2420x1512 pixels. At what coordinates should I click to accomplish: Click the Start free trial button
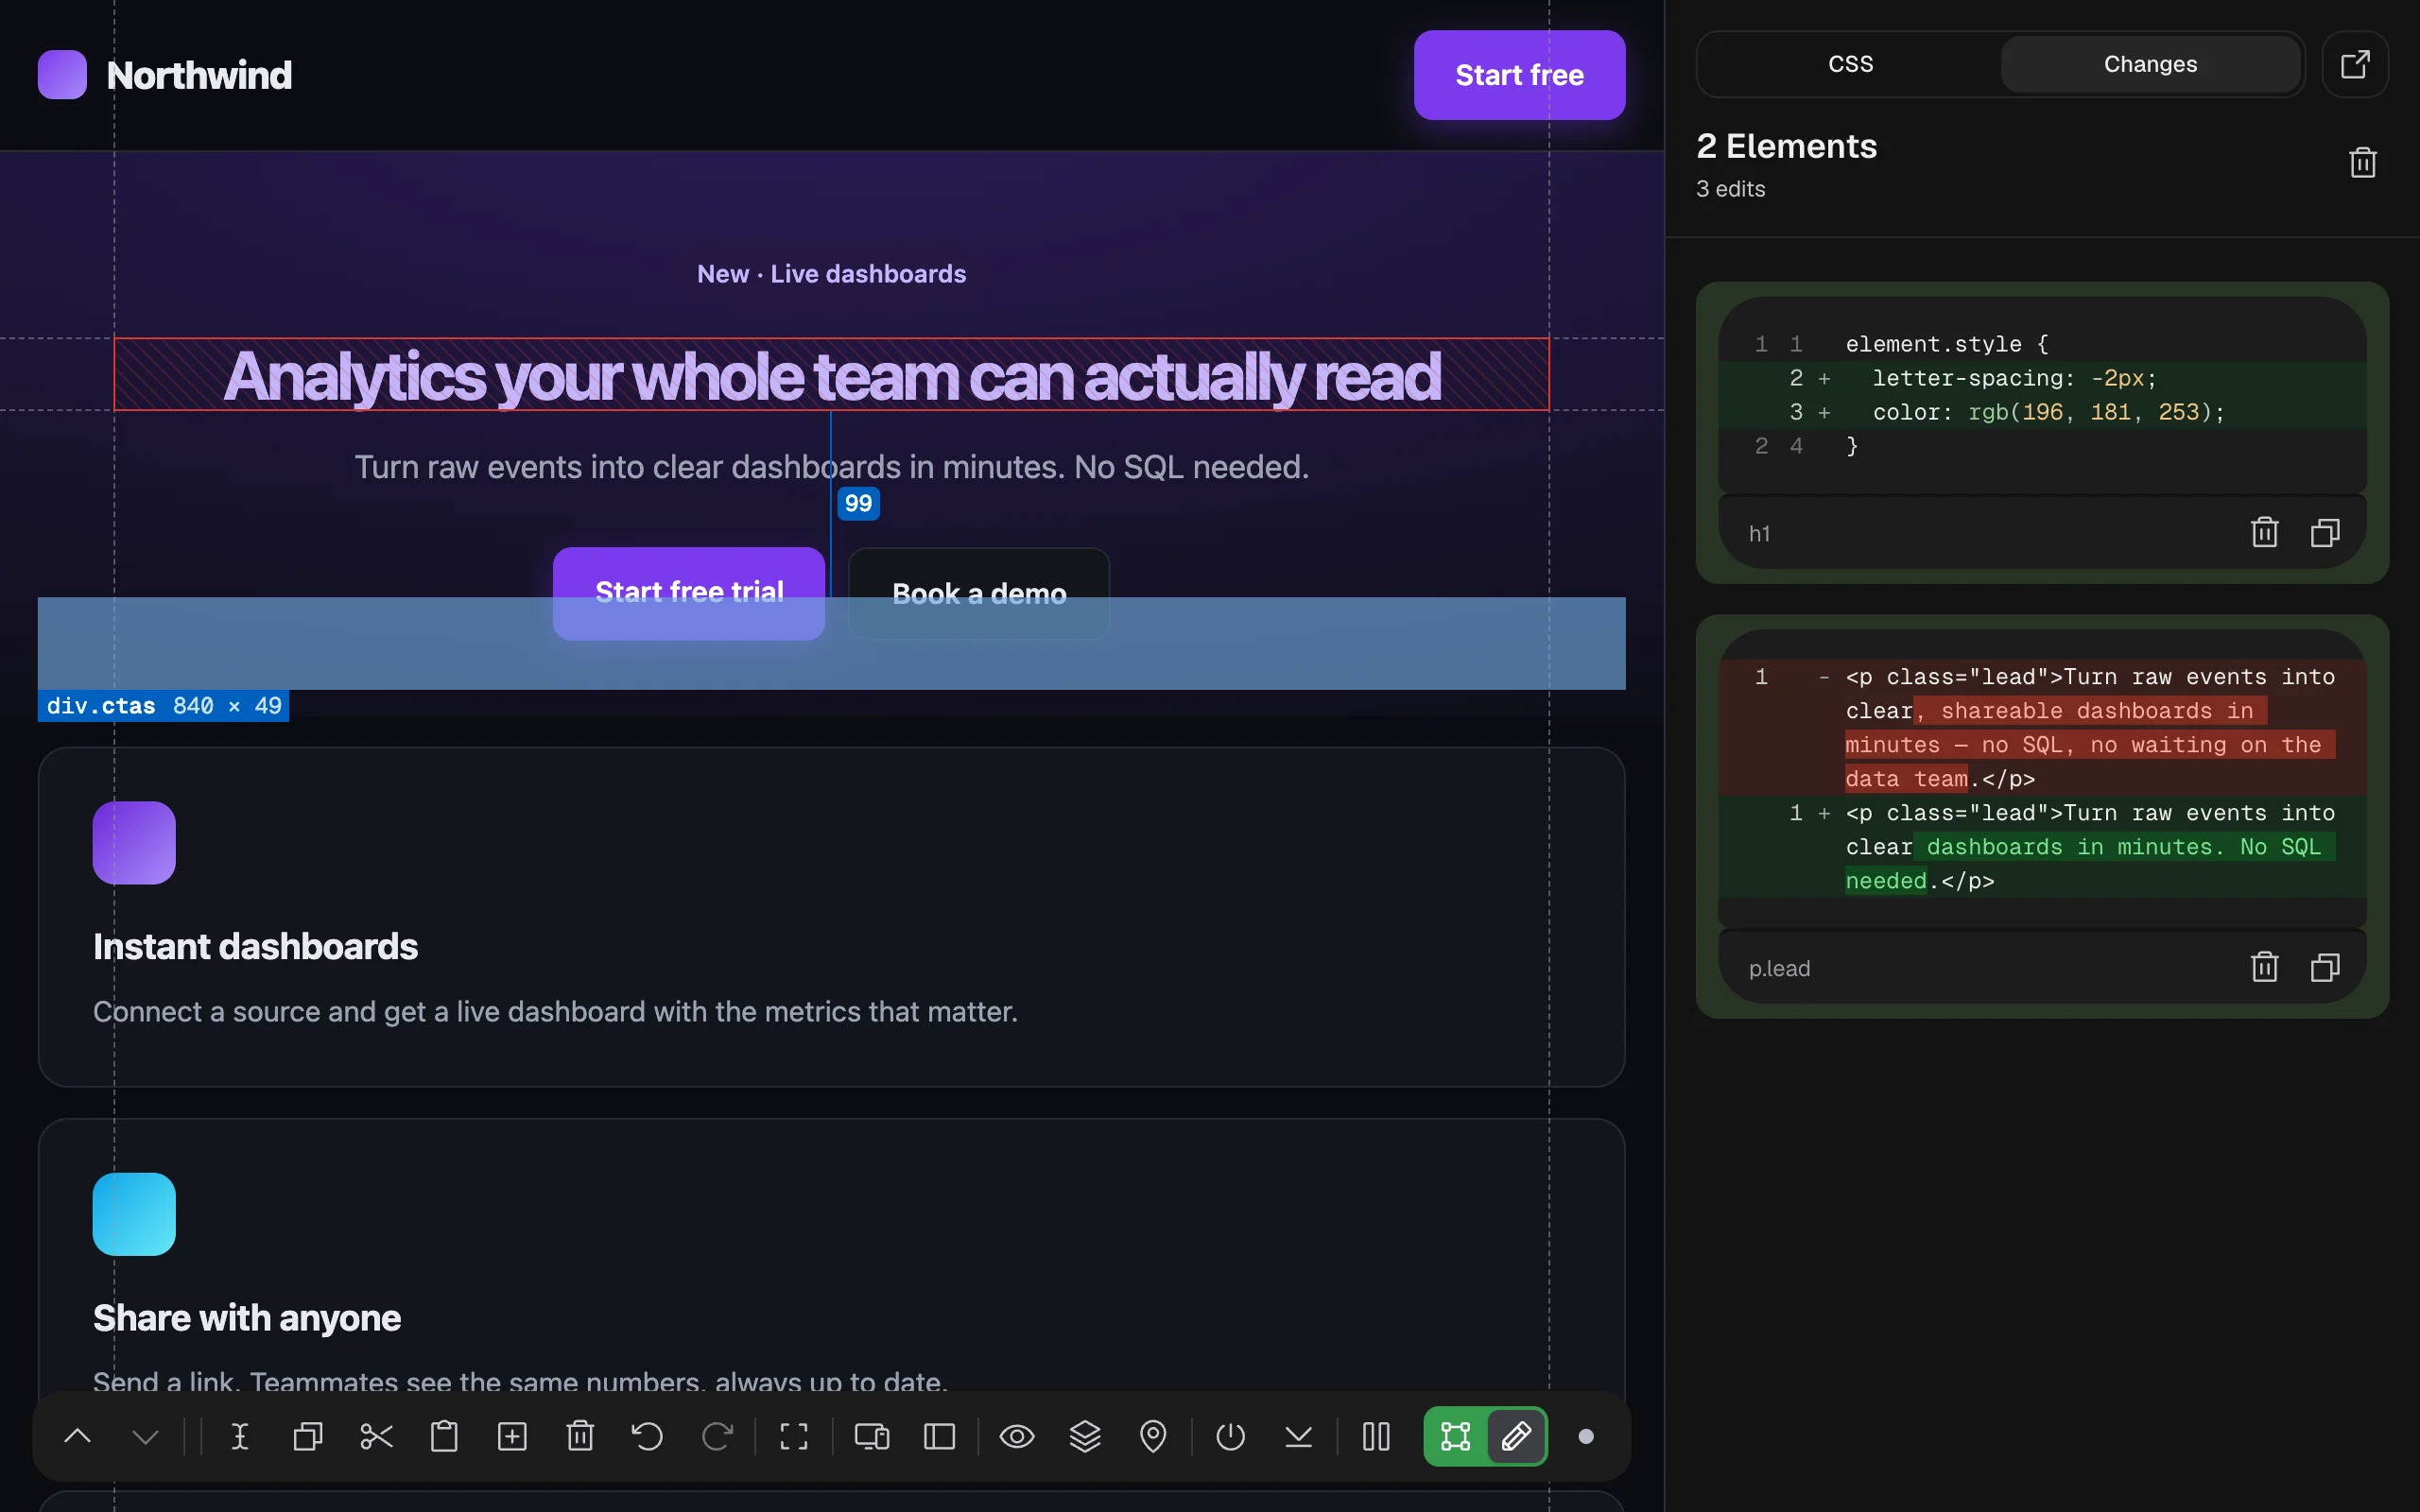[689, 593]
